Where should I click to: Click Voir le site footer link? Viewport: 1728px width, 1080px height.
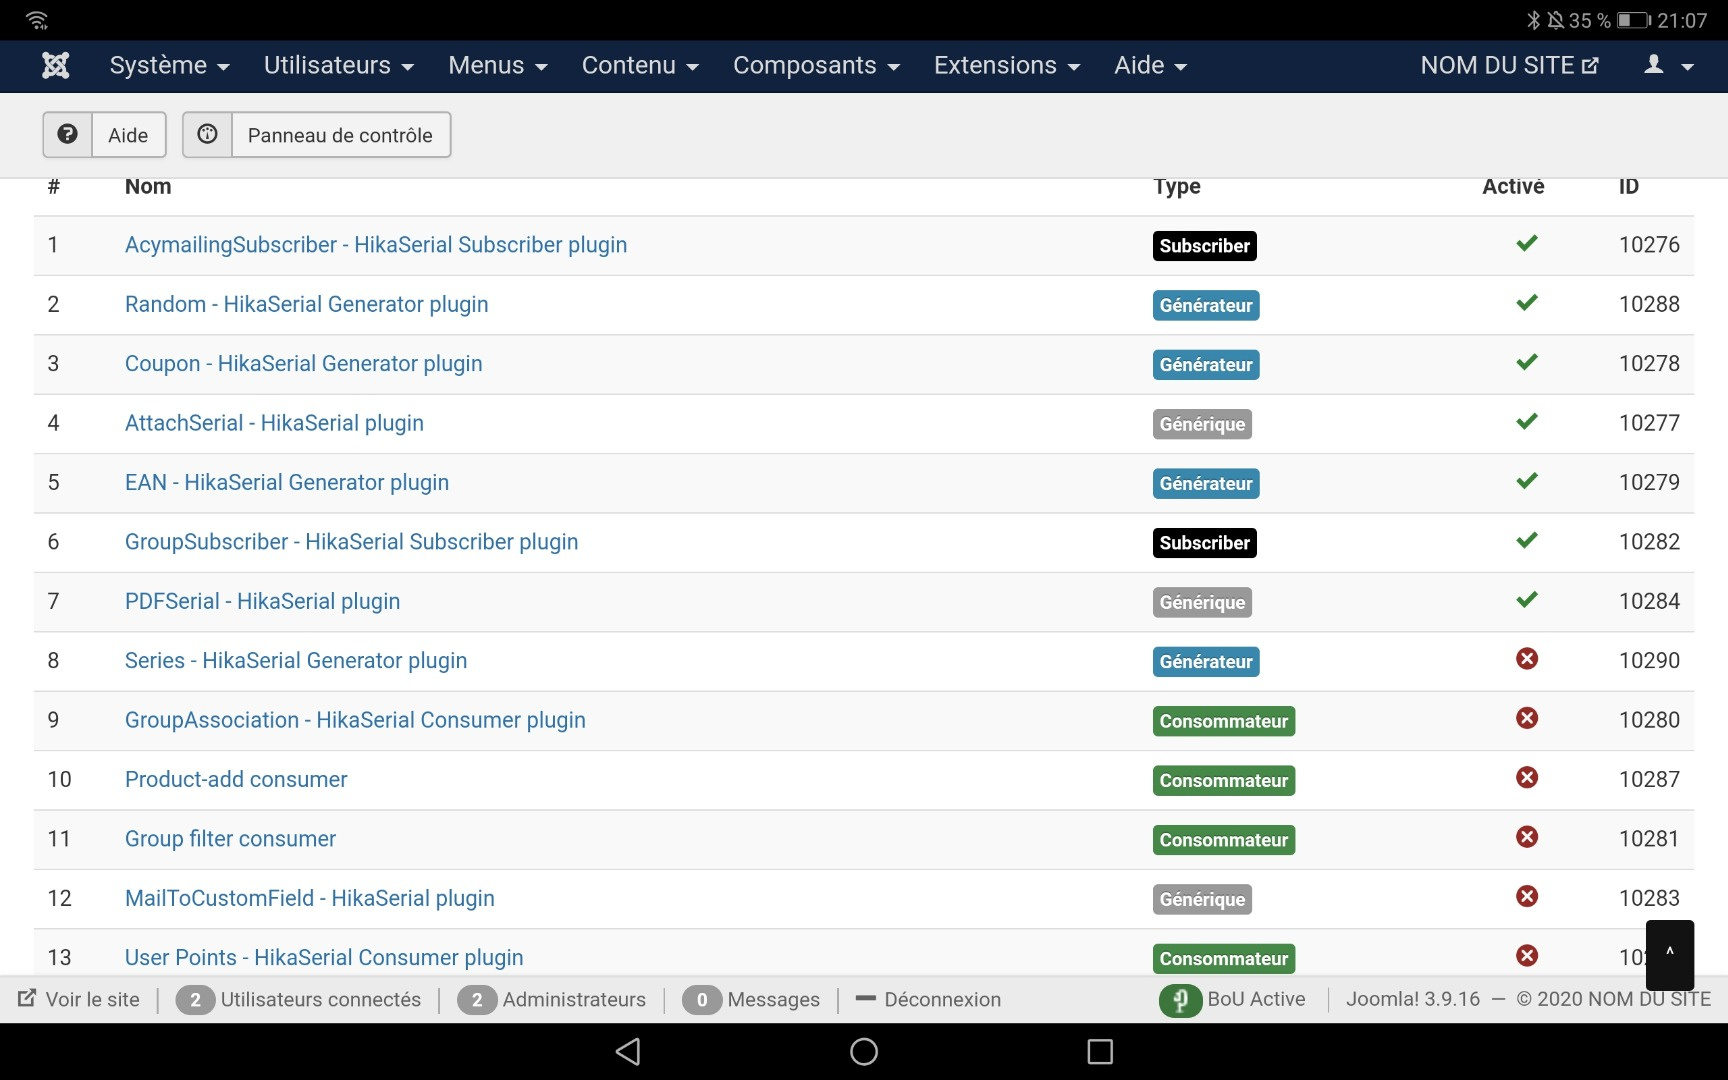pos(79,1000)
